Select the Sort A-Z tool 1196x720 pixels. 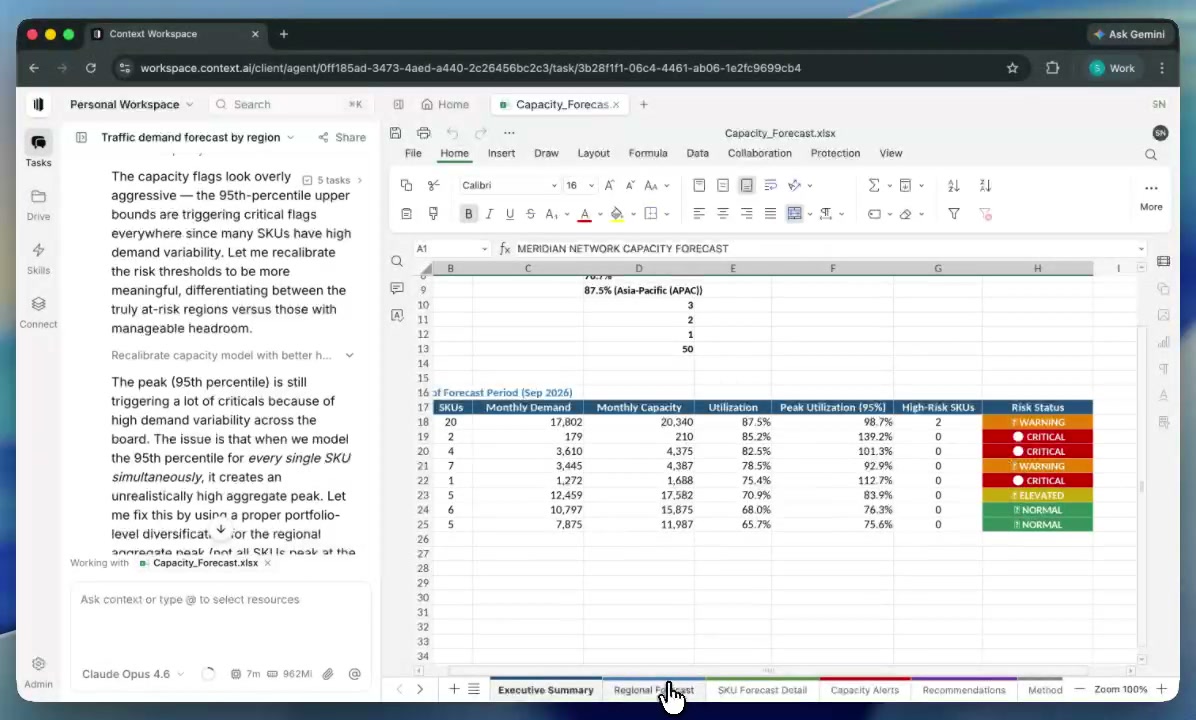(x=953, y=185)
